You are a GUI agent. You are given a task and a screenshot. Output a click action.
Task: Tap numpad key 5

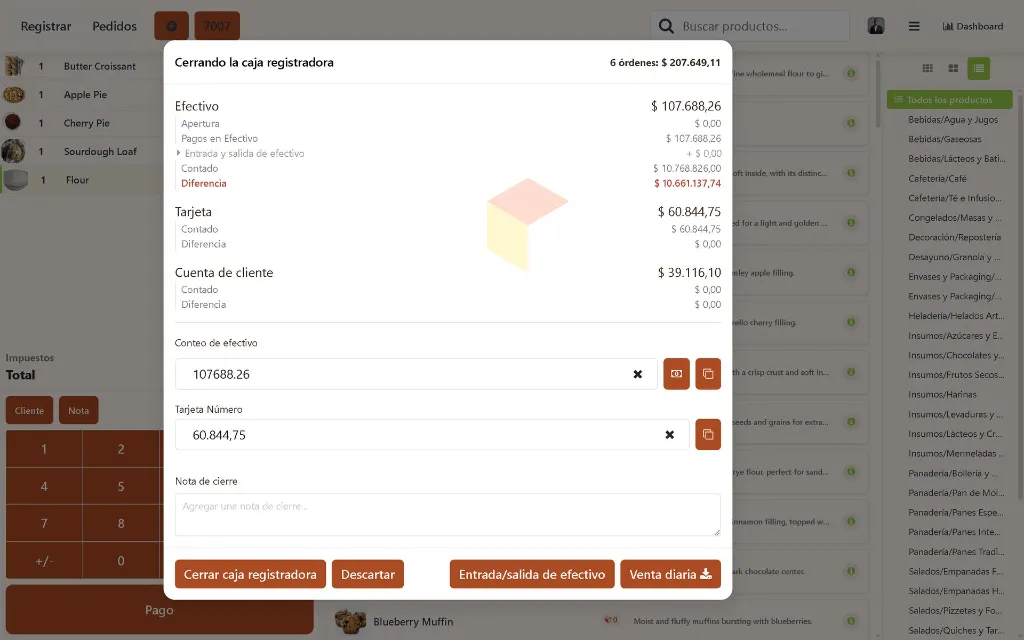[121, 486]
